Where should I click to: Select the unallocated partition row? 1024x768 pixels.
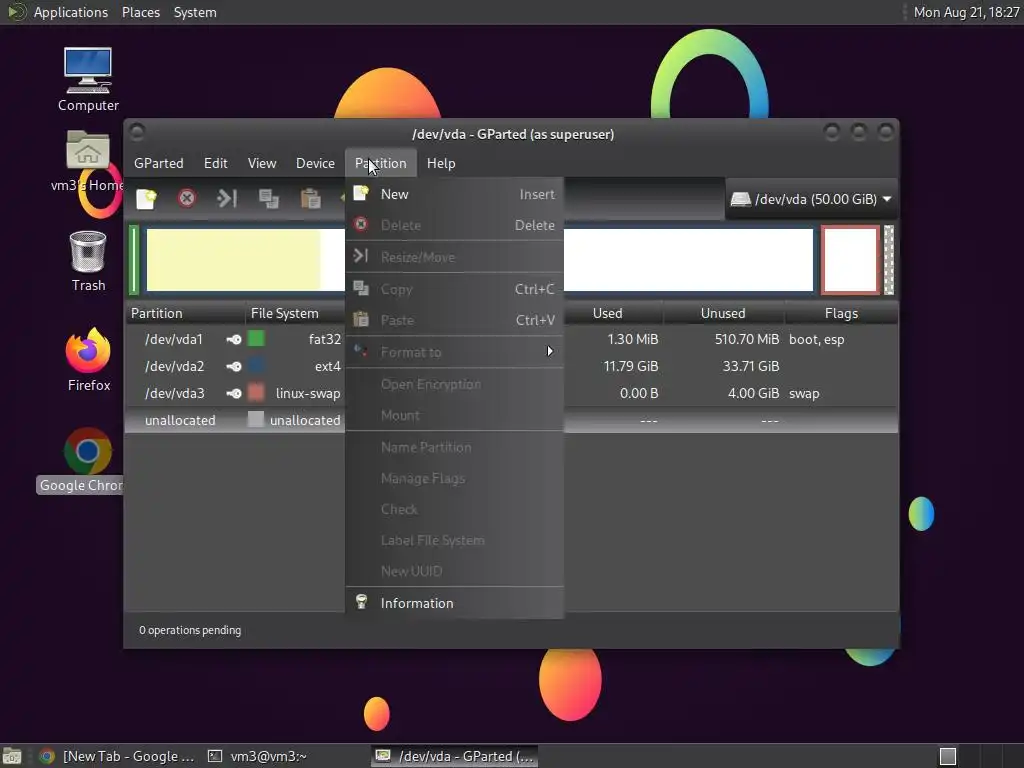click(511, 420)
